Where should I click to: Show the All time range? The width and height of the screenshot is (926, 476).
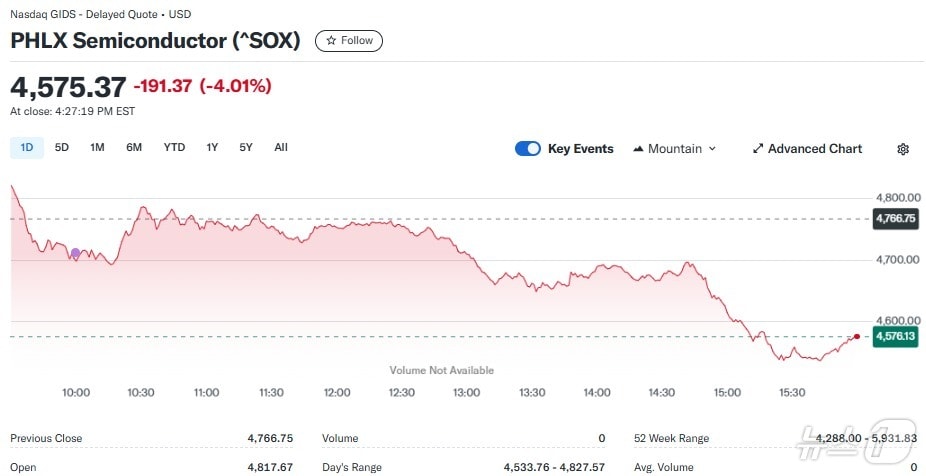(281, 148)
